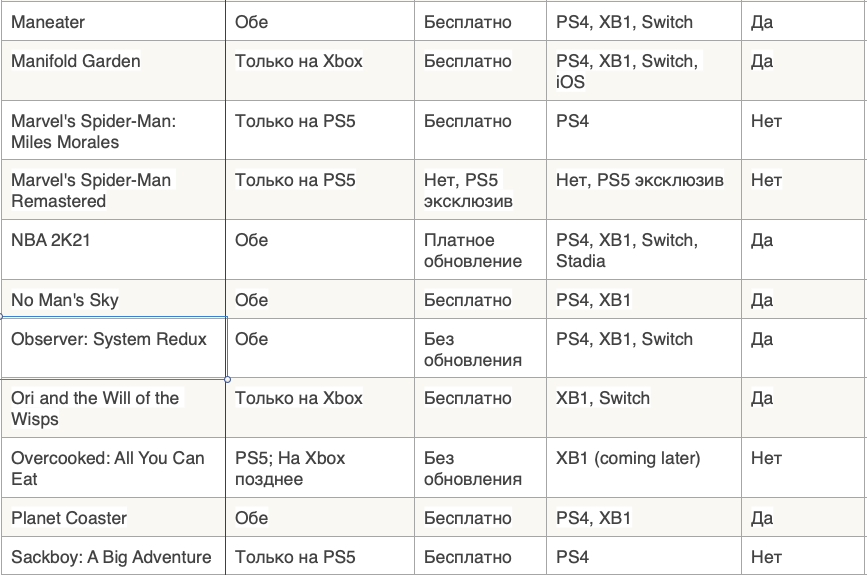Select the Planet Coaster cell

point(69,518)
